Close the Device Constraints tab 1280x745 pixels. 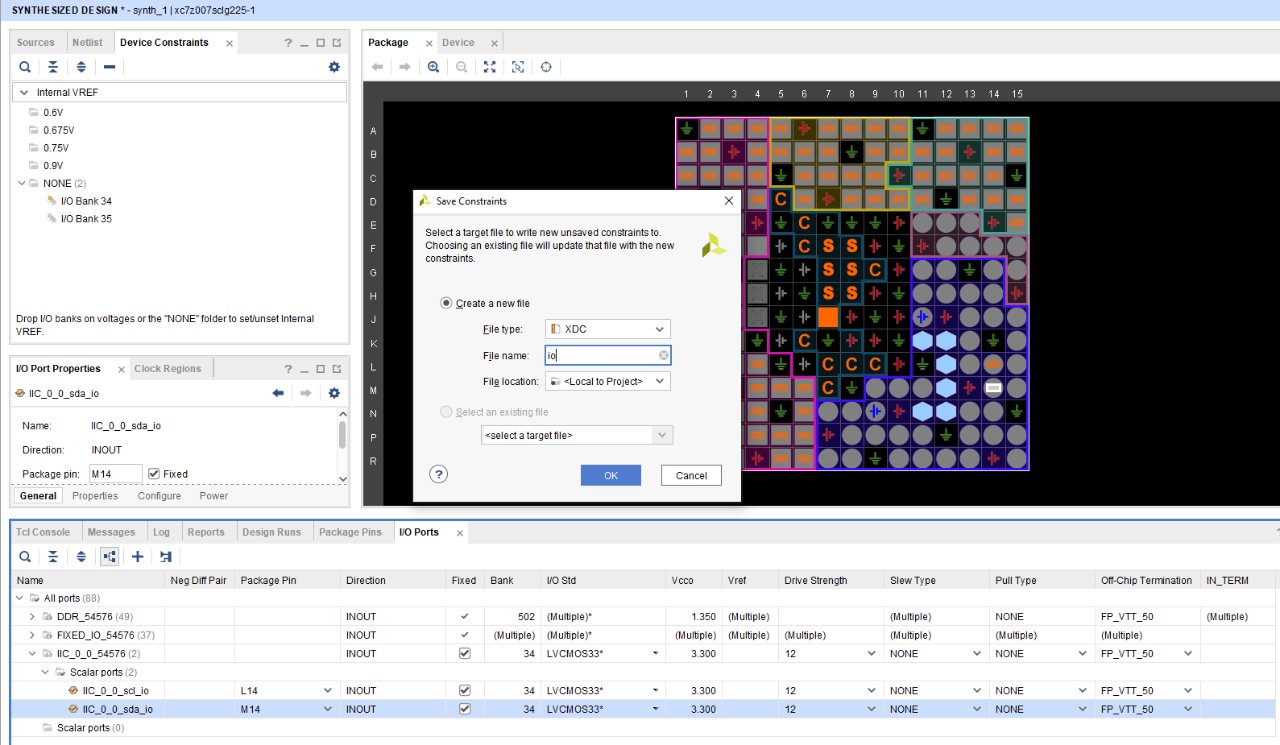[x=229, y=43]
